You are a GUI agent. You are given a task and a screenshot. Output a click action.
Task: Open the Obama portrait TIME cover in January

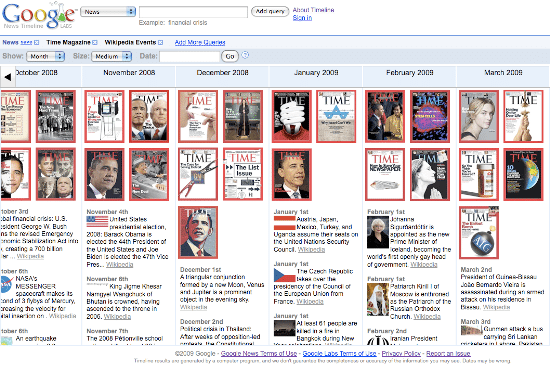(x=291, y=174)
